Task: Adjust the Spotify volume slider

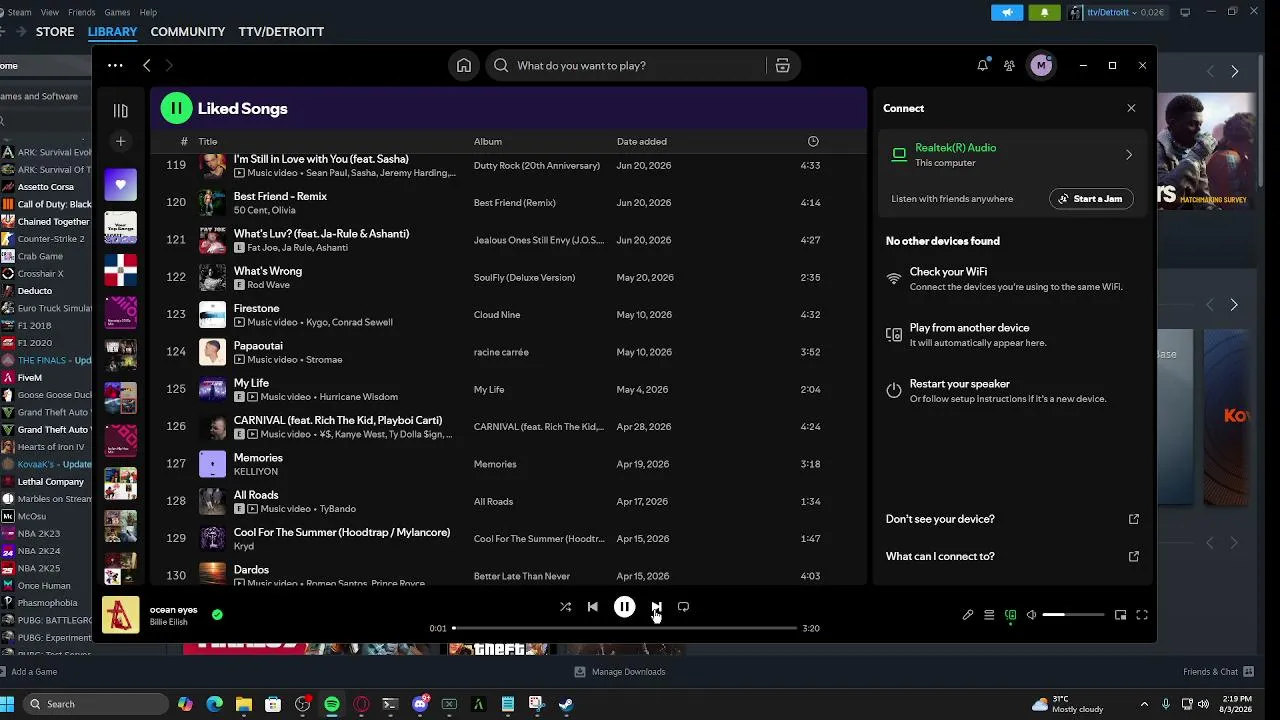Action: click(1073, 615)
